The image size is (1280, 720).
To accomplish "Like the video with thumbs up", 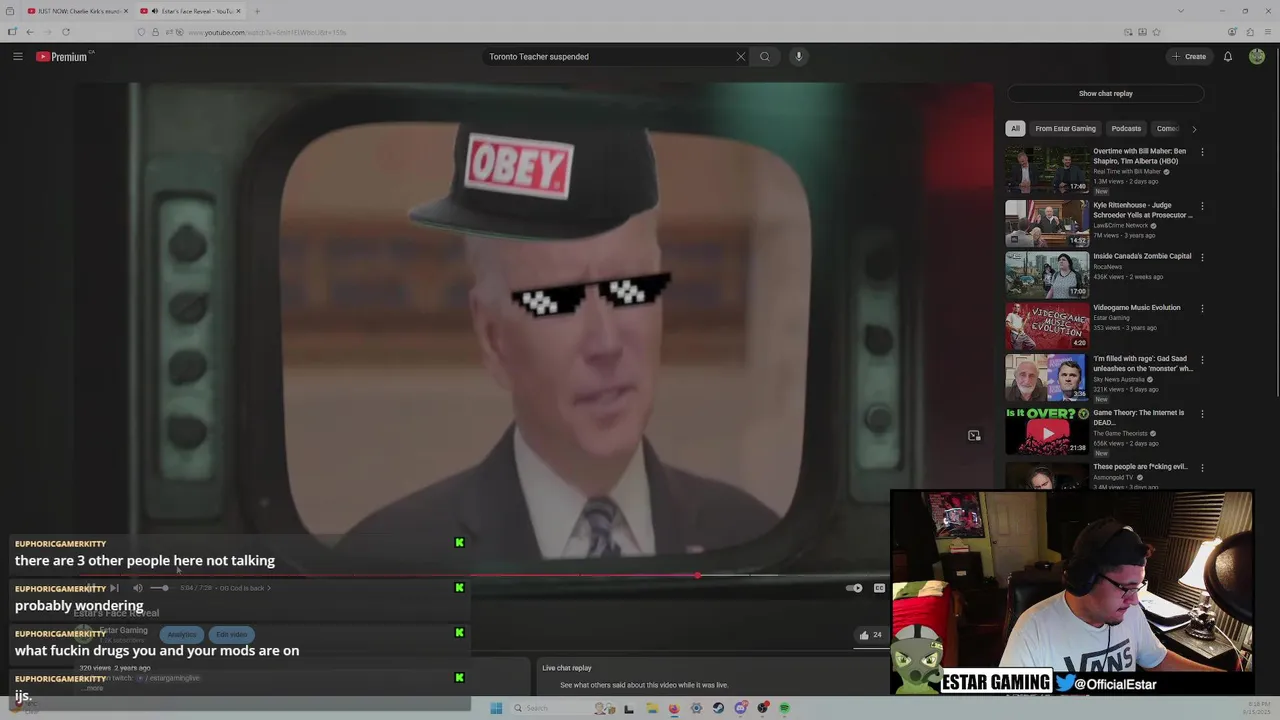I will coord(864,635).
